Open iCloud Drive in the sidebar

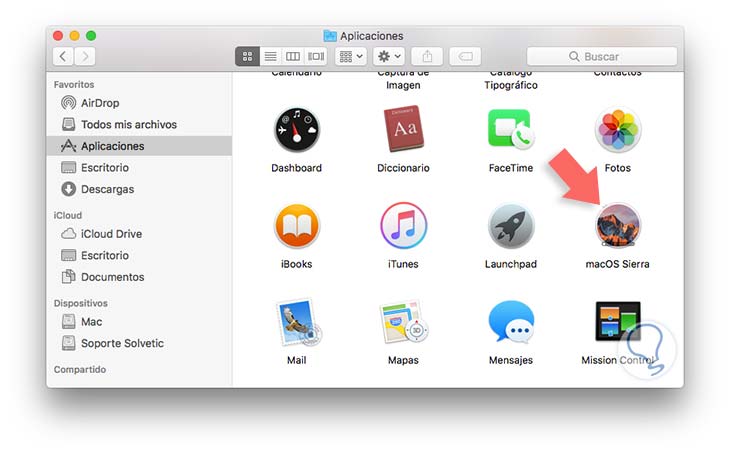click(139, 234)
